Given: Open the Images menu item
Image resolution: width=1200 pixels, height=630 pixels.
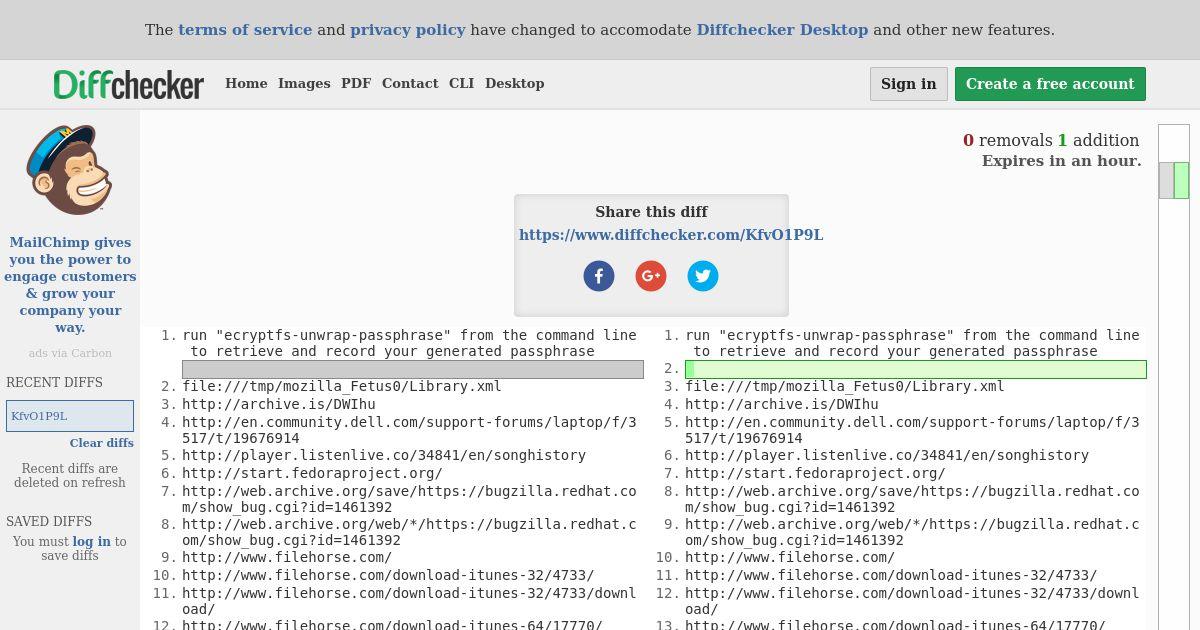Looking at the screenshot, I should (x=304, y=84).
